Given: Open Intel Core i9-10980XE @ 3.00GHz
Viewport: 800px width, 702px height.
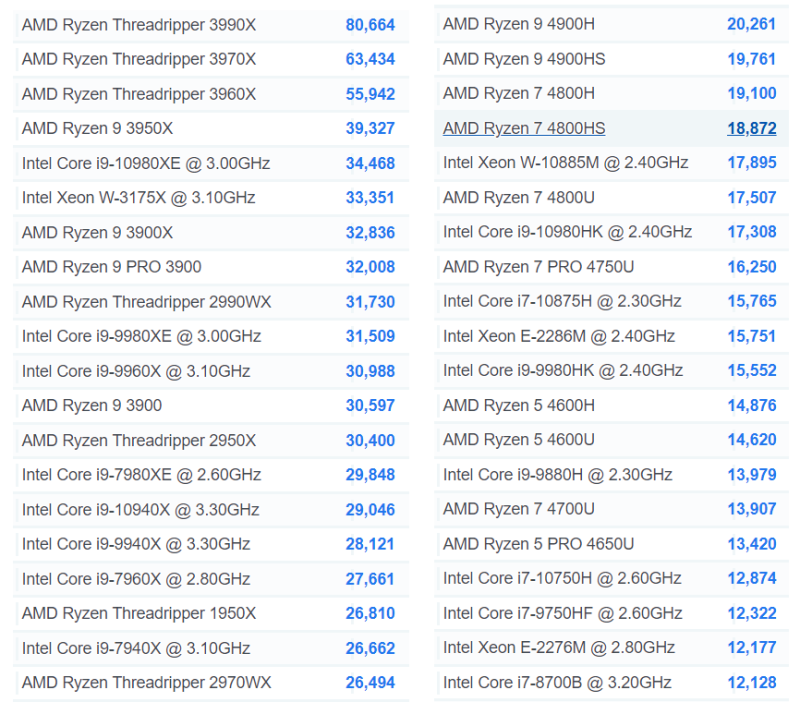Looking at the screenshot, I should (146, 164).
